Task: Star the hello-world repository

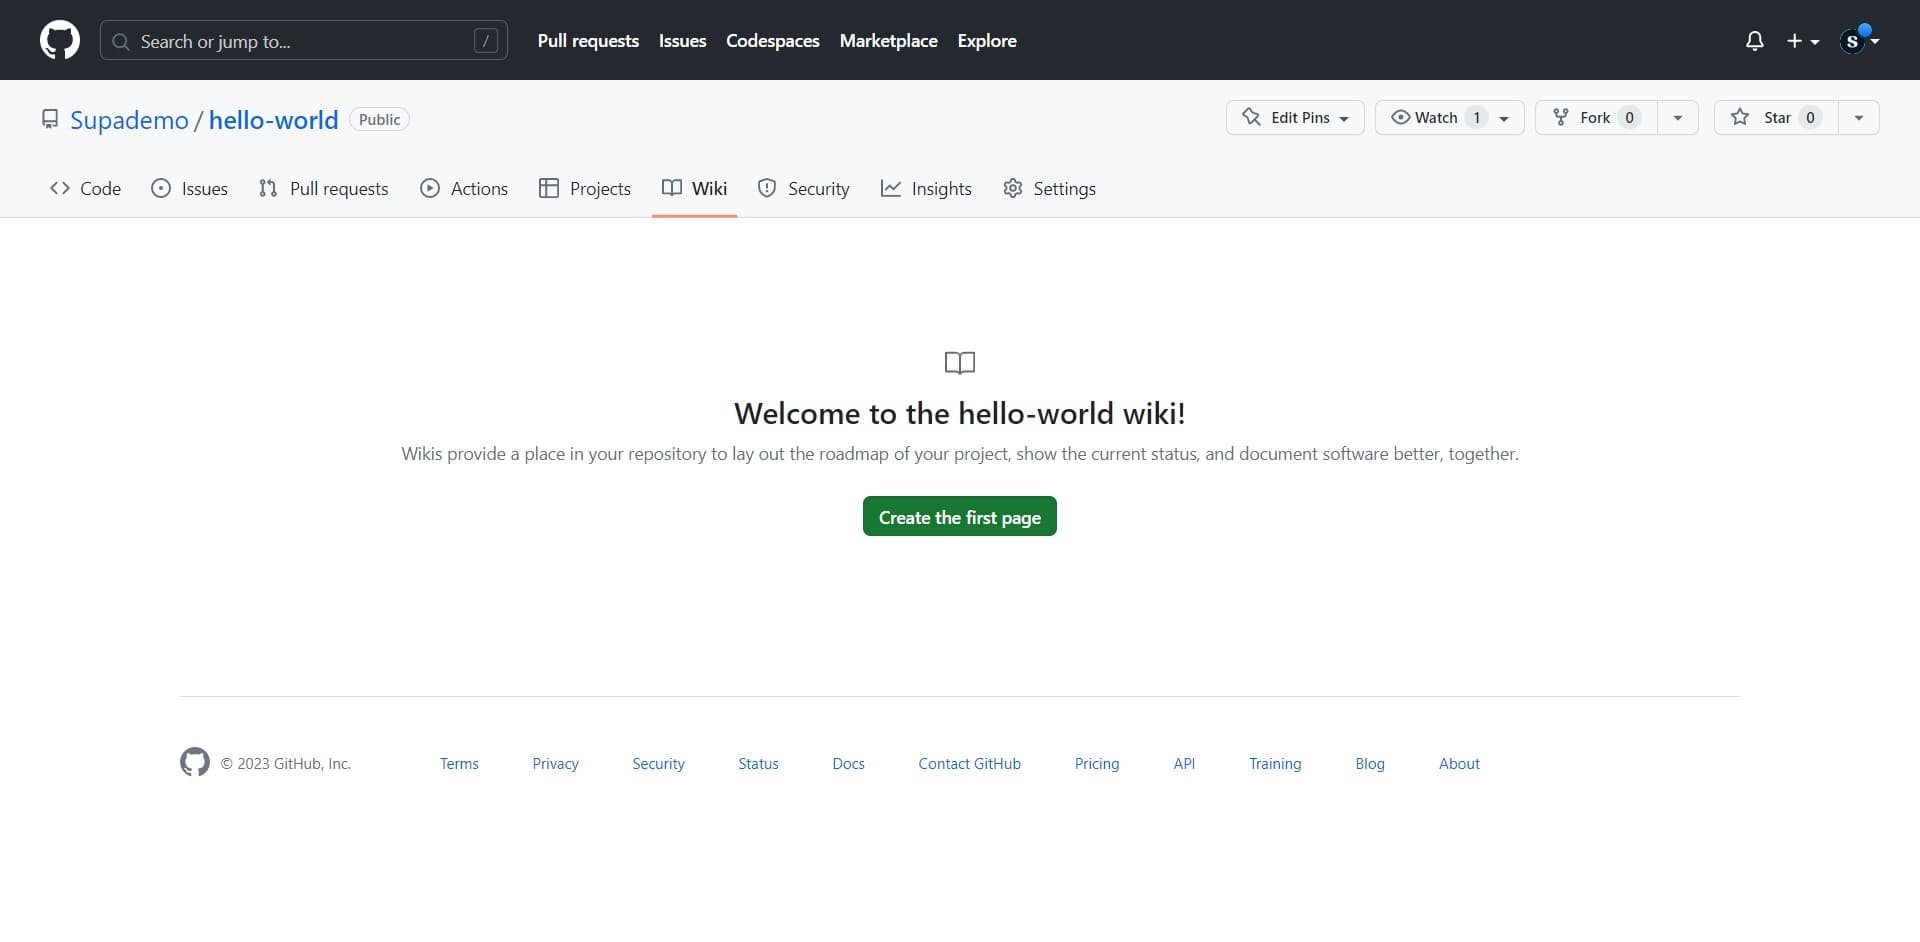Action: [x=1775, y=117]
